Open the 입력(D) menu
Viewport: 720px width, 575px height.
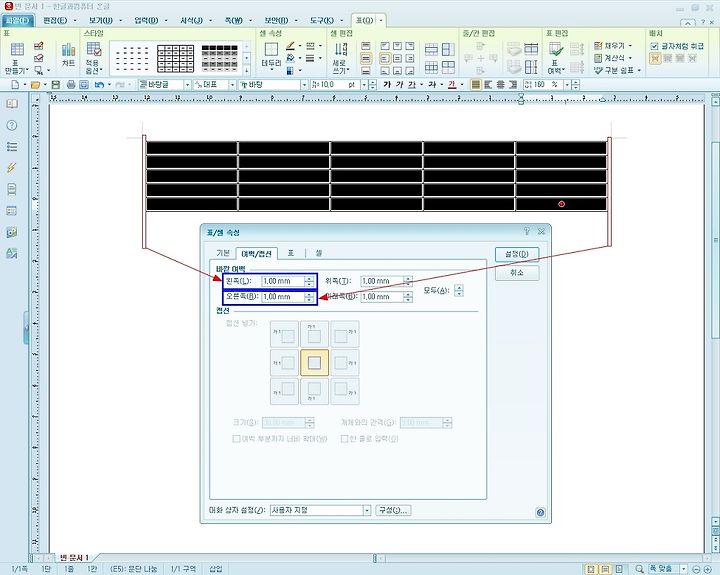[146, 21]
